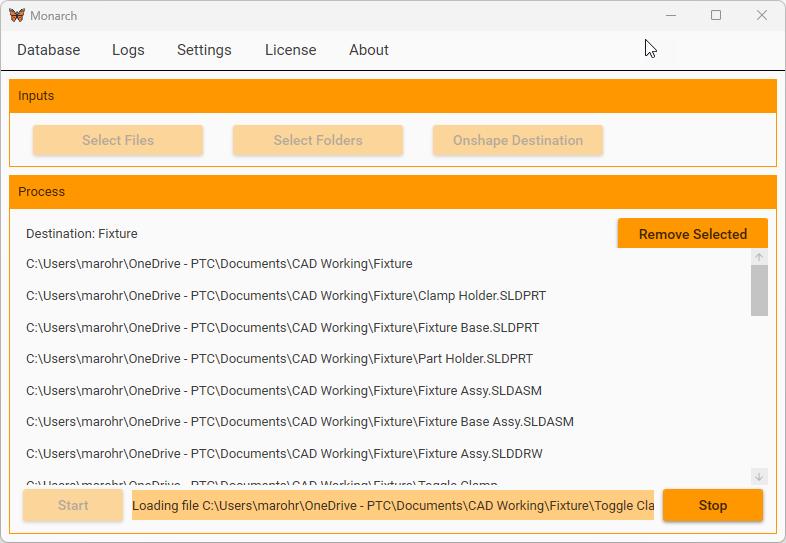Viewport: 786px width, 543px height.
Task: Click the Remove Selected button
Action: [x=692, y=234]
